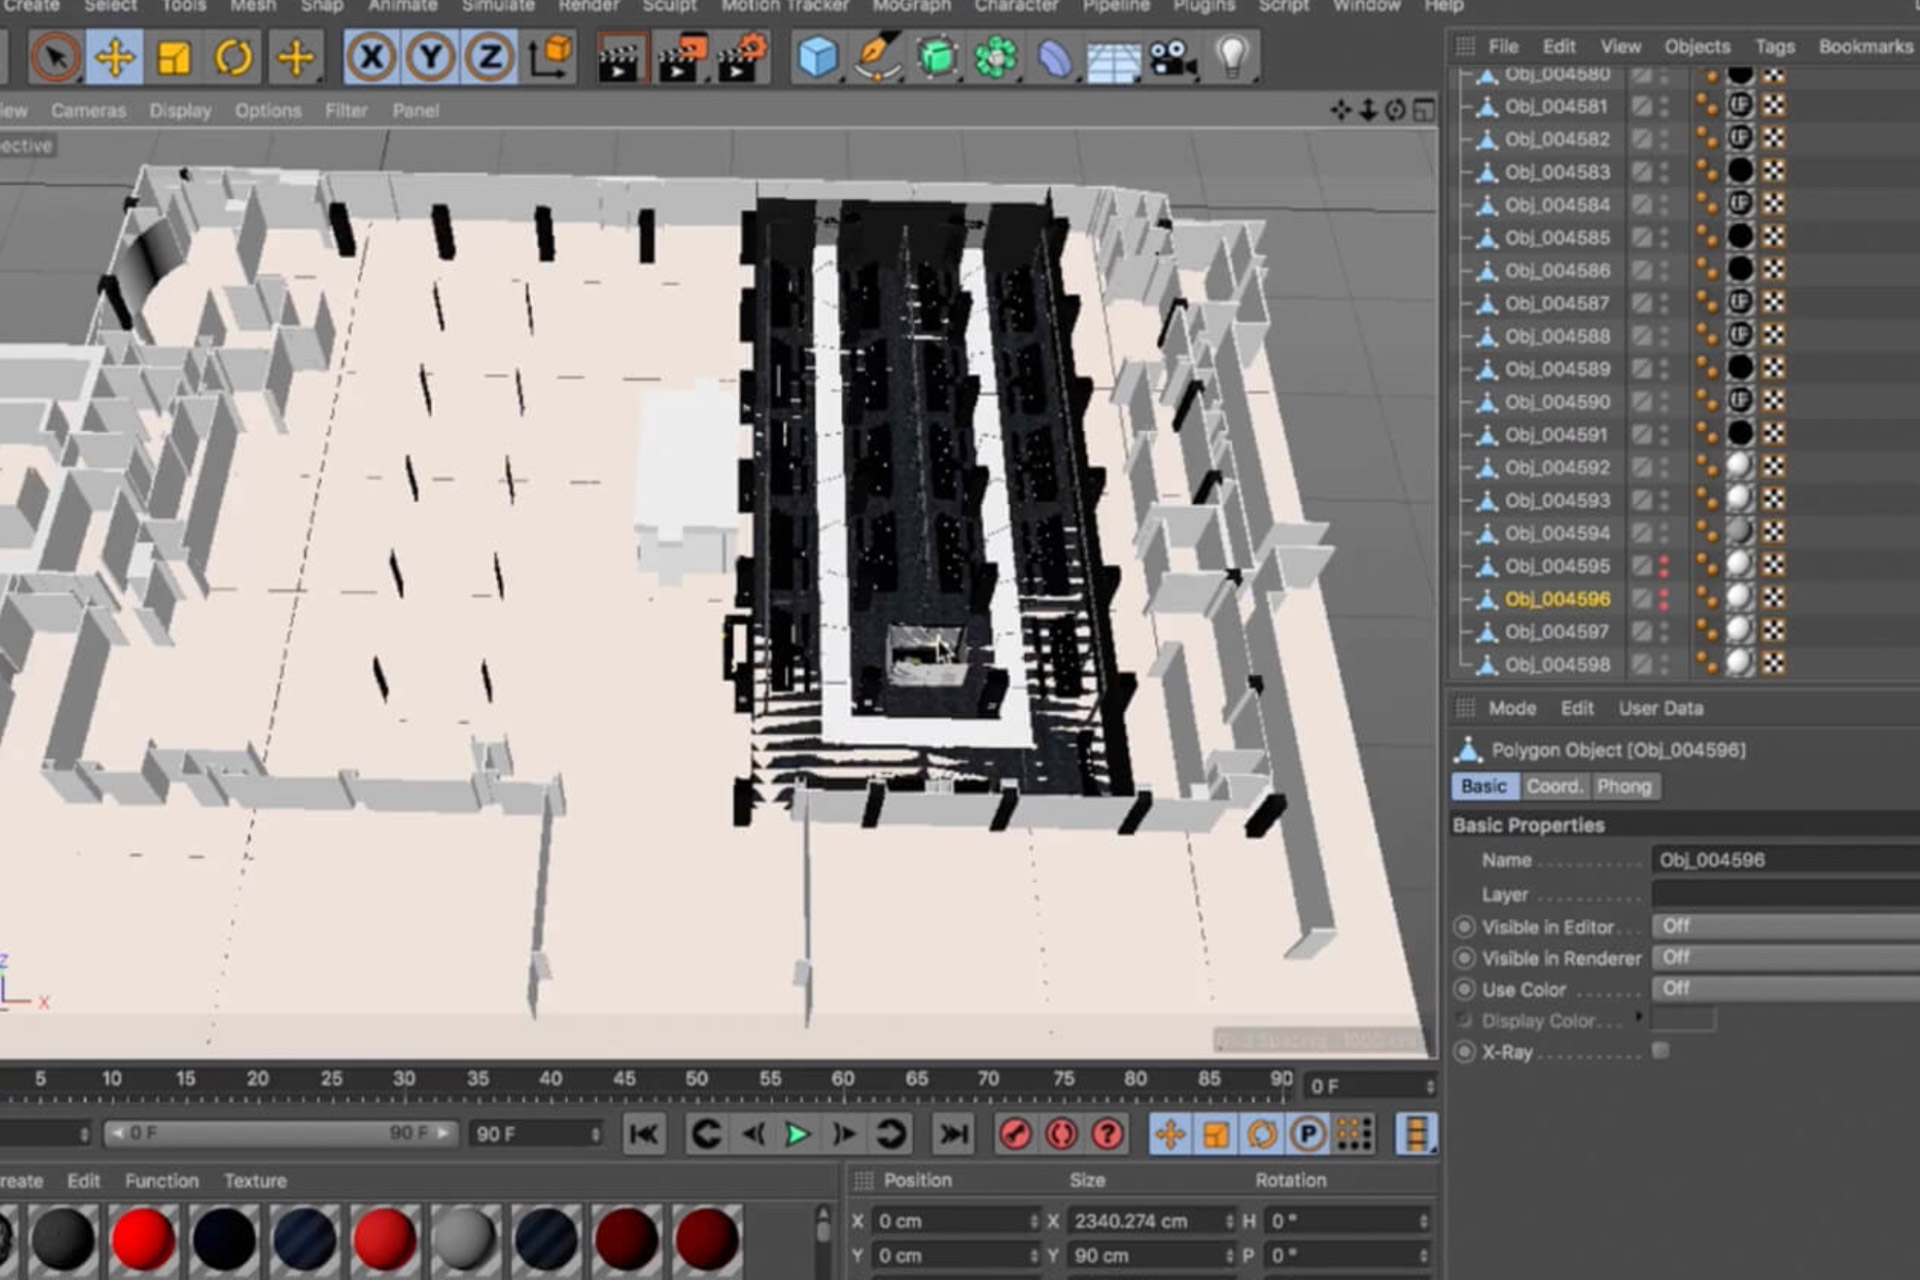Screen dimensions: 1920x1280
Task: Toggle the Z axis lock
Action: pyautogui.click(x=489, y=57)
